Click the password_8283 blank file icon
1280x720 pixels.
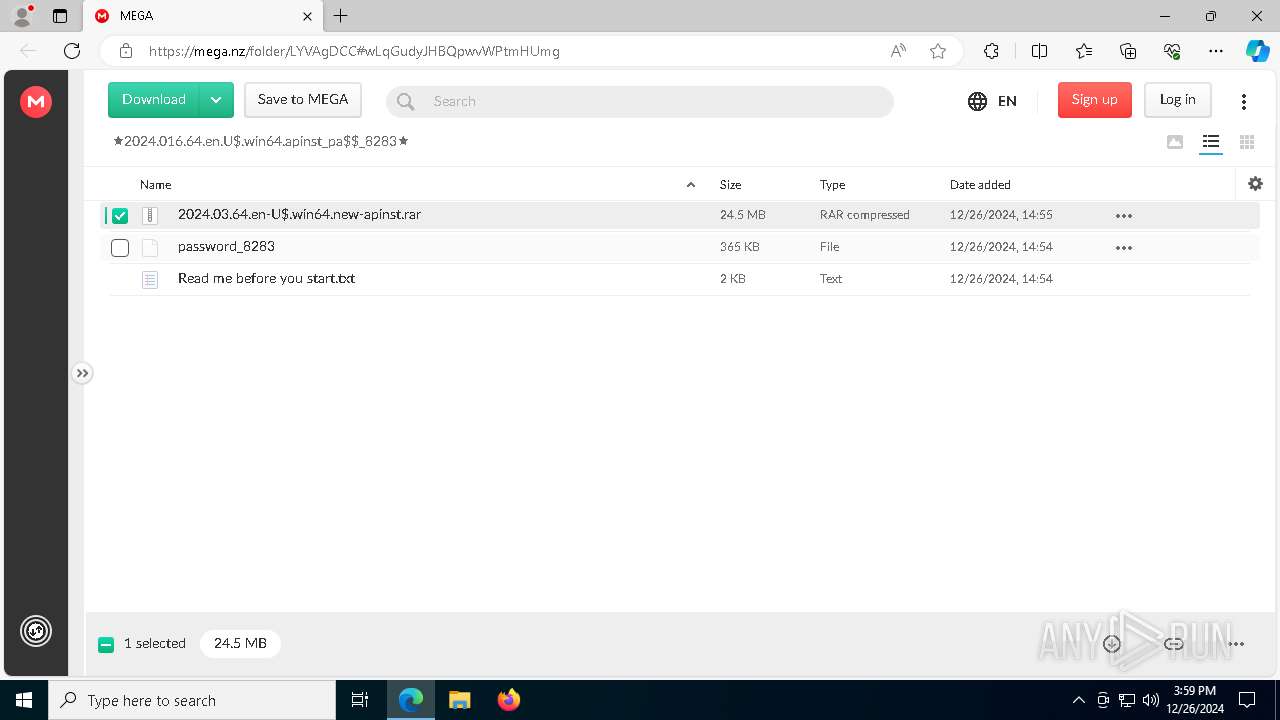[150, 248]
